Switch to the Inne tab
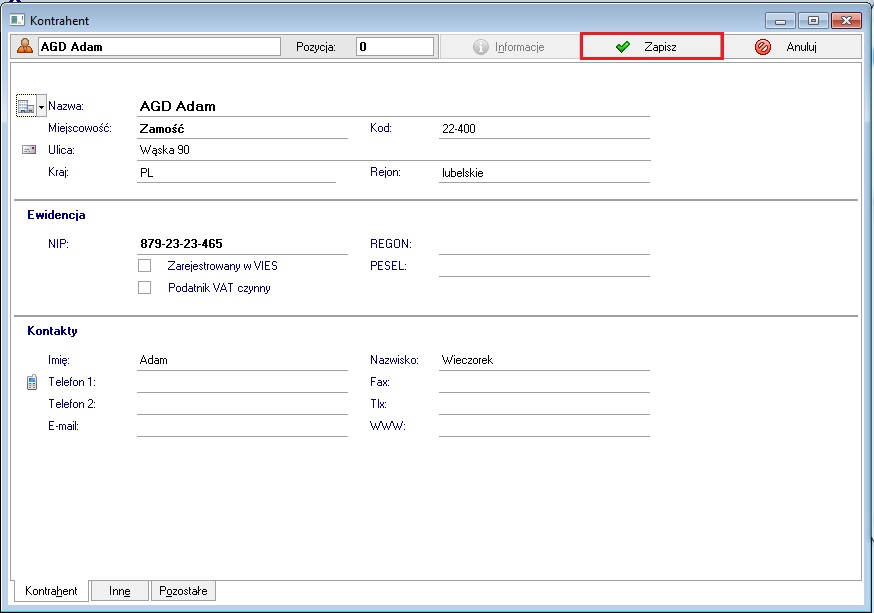 pyautogui.click(x=120, y=591)
